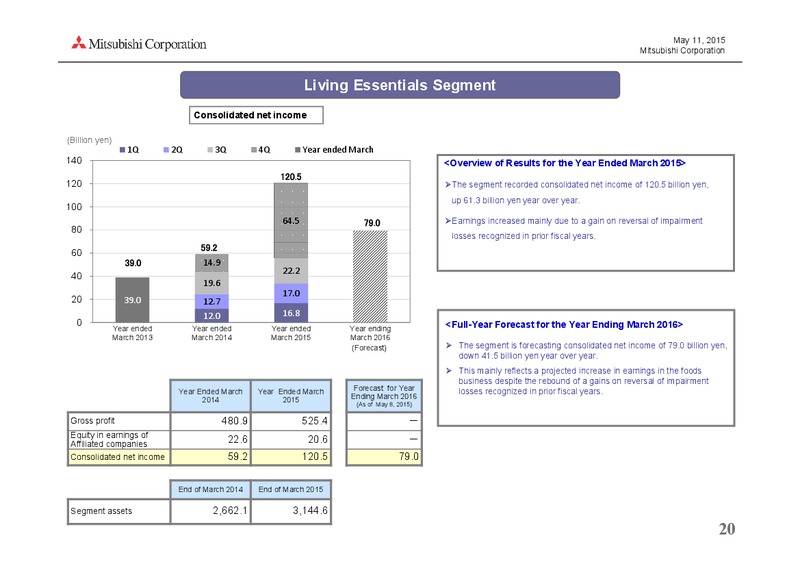
Task: Click the Year ended March legend swatch
Action: point(297,150)
